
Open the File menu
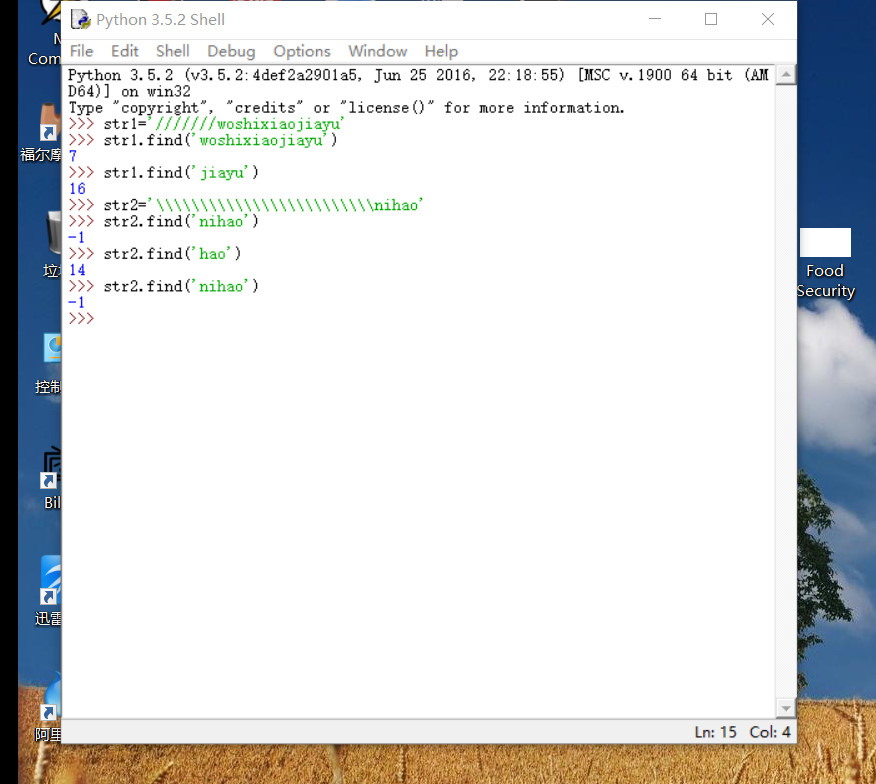[x=81, y=51]
